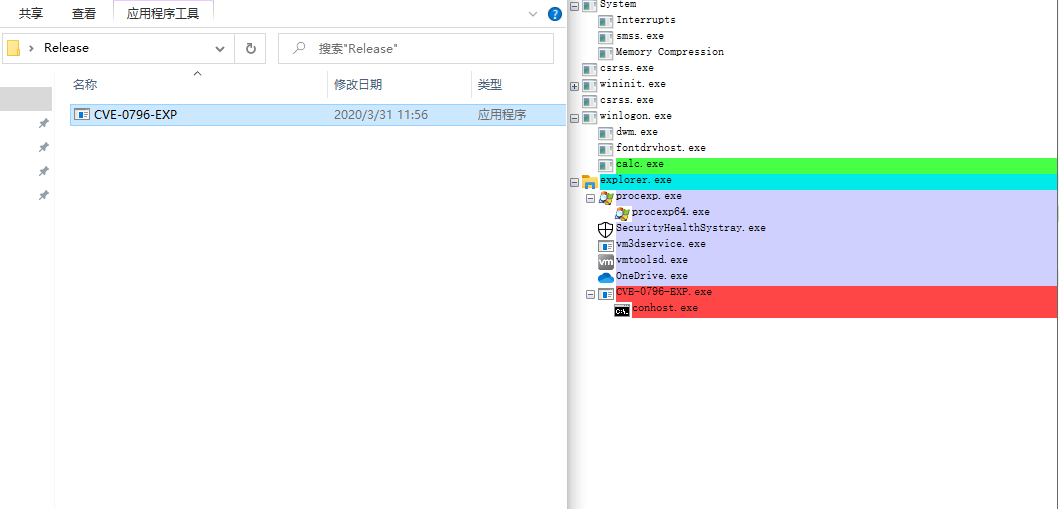The width and height of the screenshot is (1059, 509).
Task: Select the OneDrive.exe cloud icon
Action: tap(605, 276)
